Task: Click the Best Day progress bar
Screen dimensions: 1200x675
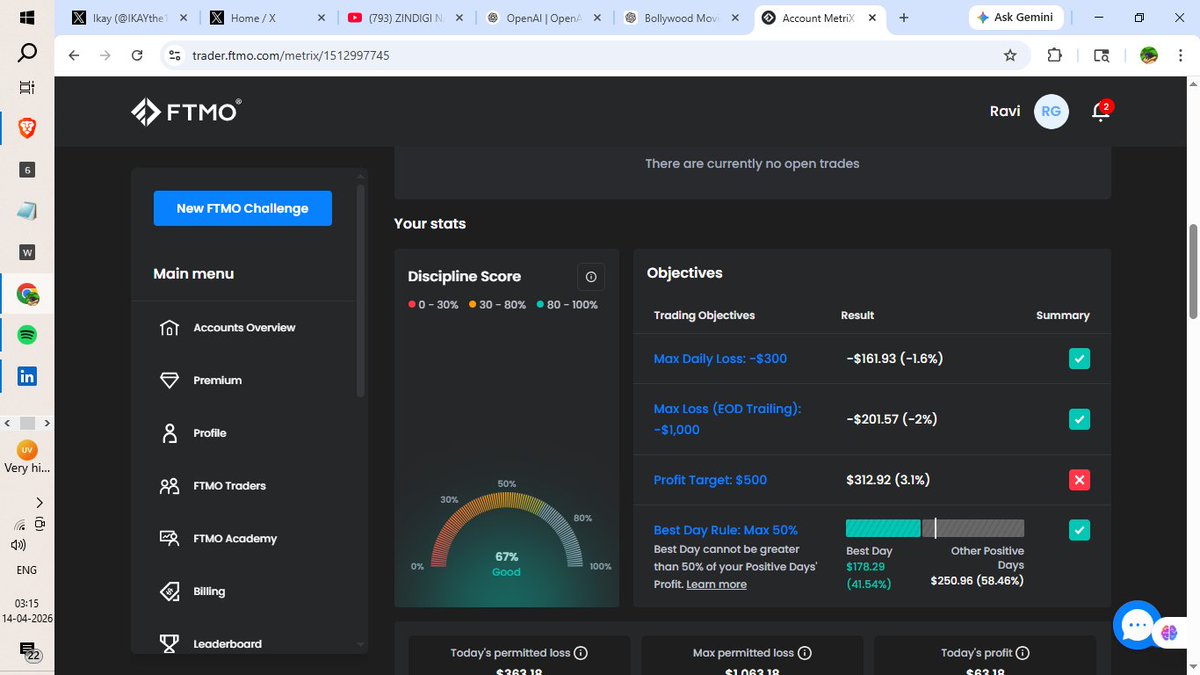Action: (935, 528)
